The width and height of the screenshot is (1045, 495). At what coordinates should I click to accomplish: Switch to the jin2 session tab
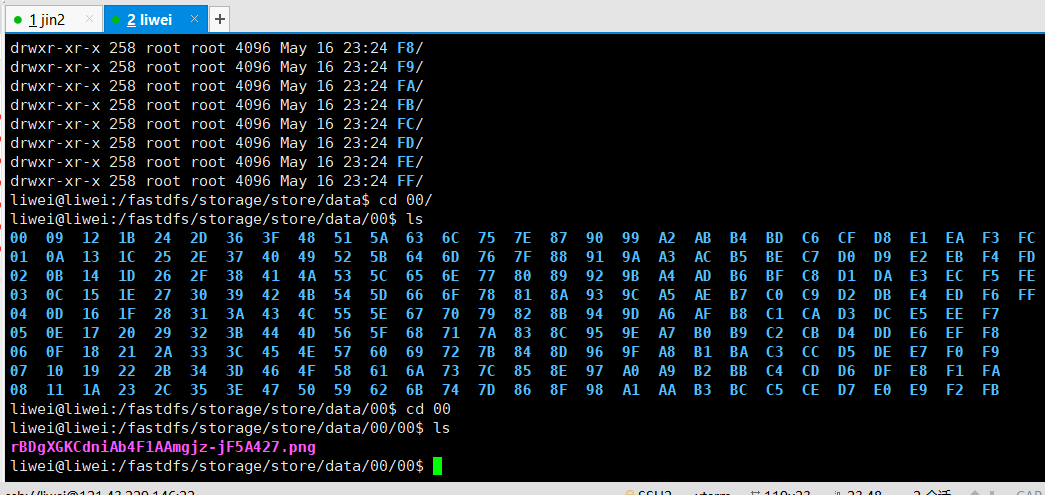coord(47,19)
